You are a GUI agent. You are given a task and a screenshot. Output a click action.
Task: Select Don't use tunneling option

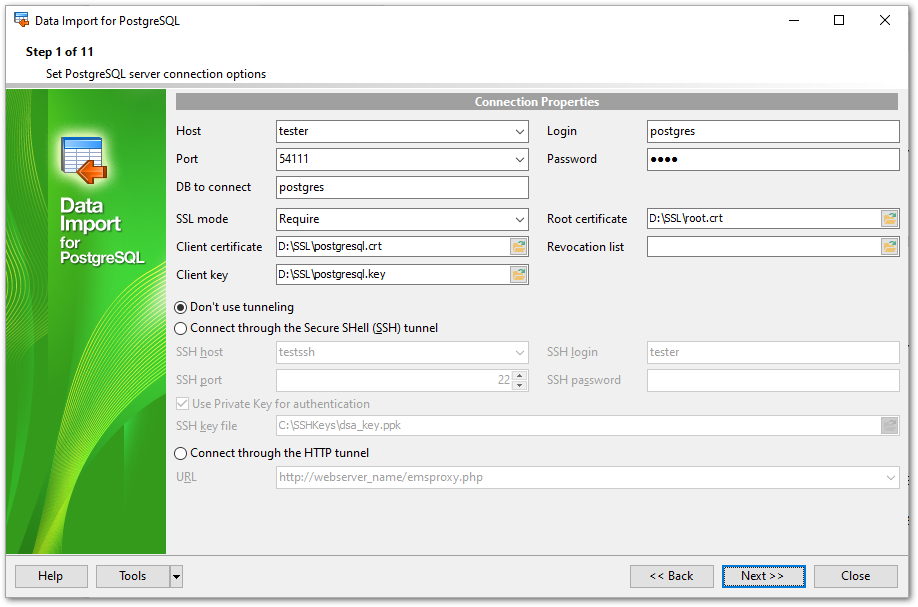click(181, 307)
